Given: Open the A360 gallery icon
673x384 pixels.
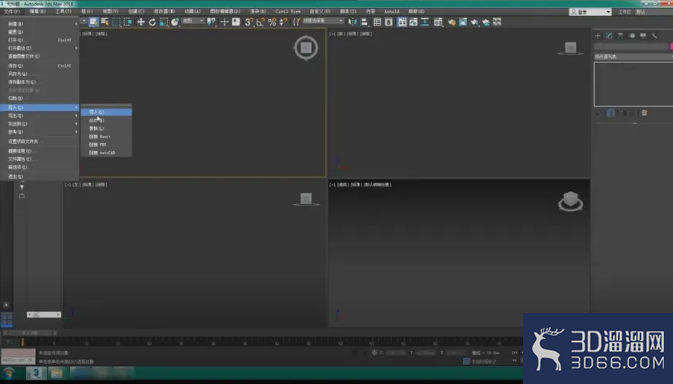Looking at the screenshot, I should (497, 22).
